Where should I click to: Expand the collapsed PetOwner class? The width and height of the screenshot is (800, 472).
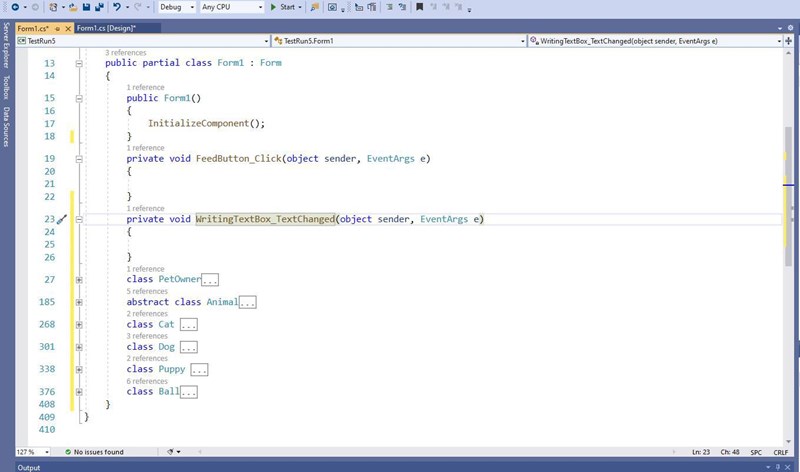pyautogui.click(x=78, y=280)
